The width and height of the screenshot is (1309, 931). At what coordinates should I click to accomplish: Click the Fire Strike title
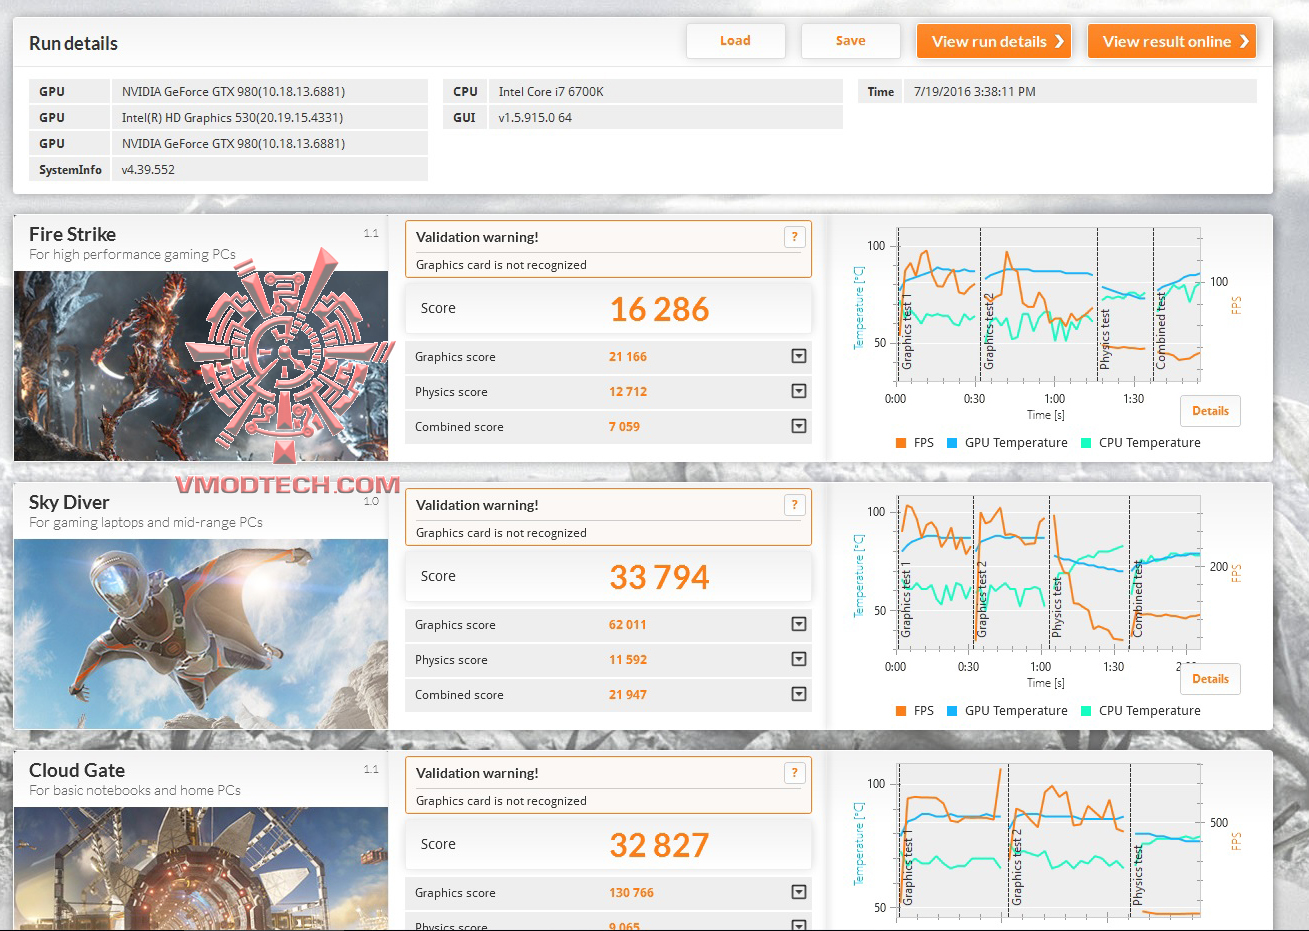pyautogui.click(x=72, y=234)
